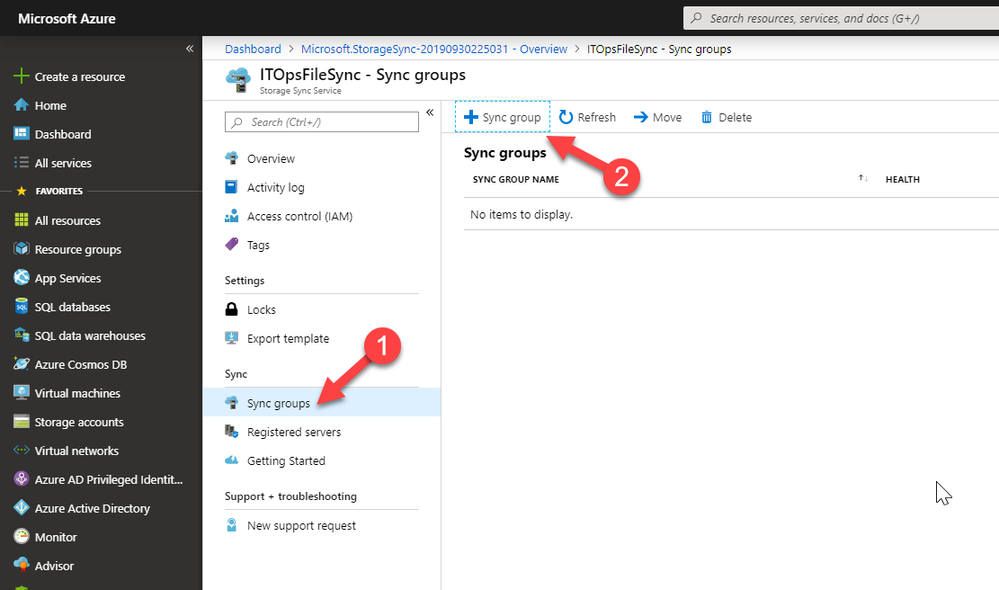Click the resource menu Search (Ctrl+/) field

click(322, 122)
